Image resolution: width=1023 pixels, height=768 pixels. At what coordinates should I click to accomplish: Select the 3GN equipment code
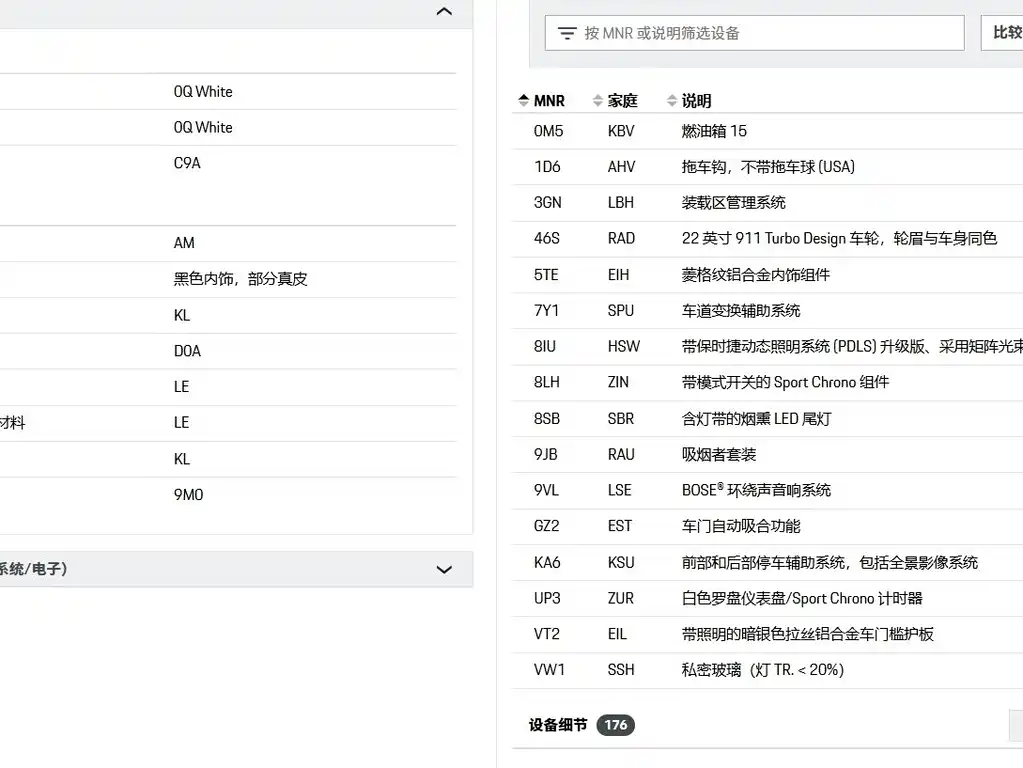tap(547, 203)
